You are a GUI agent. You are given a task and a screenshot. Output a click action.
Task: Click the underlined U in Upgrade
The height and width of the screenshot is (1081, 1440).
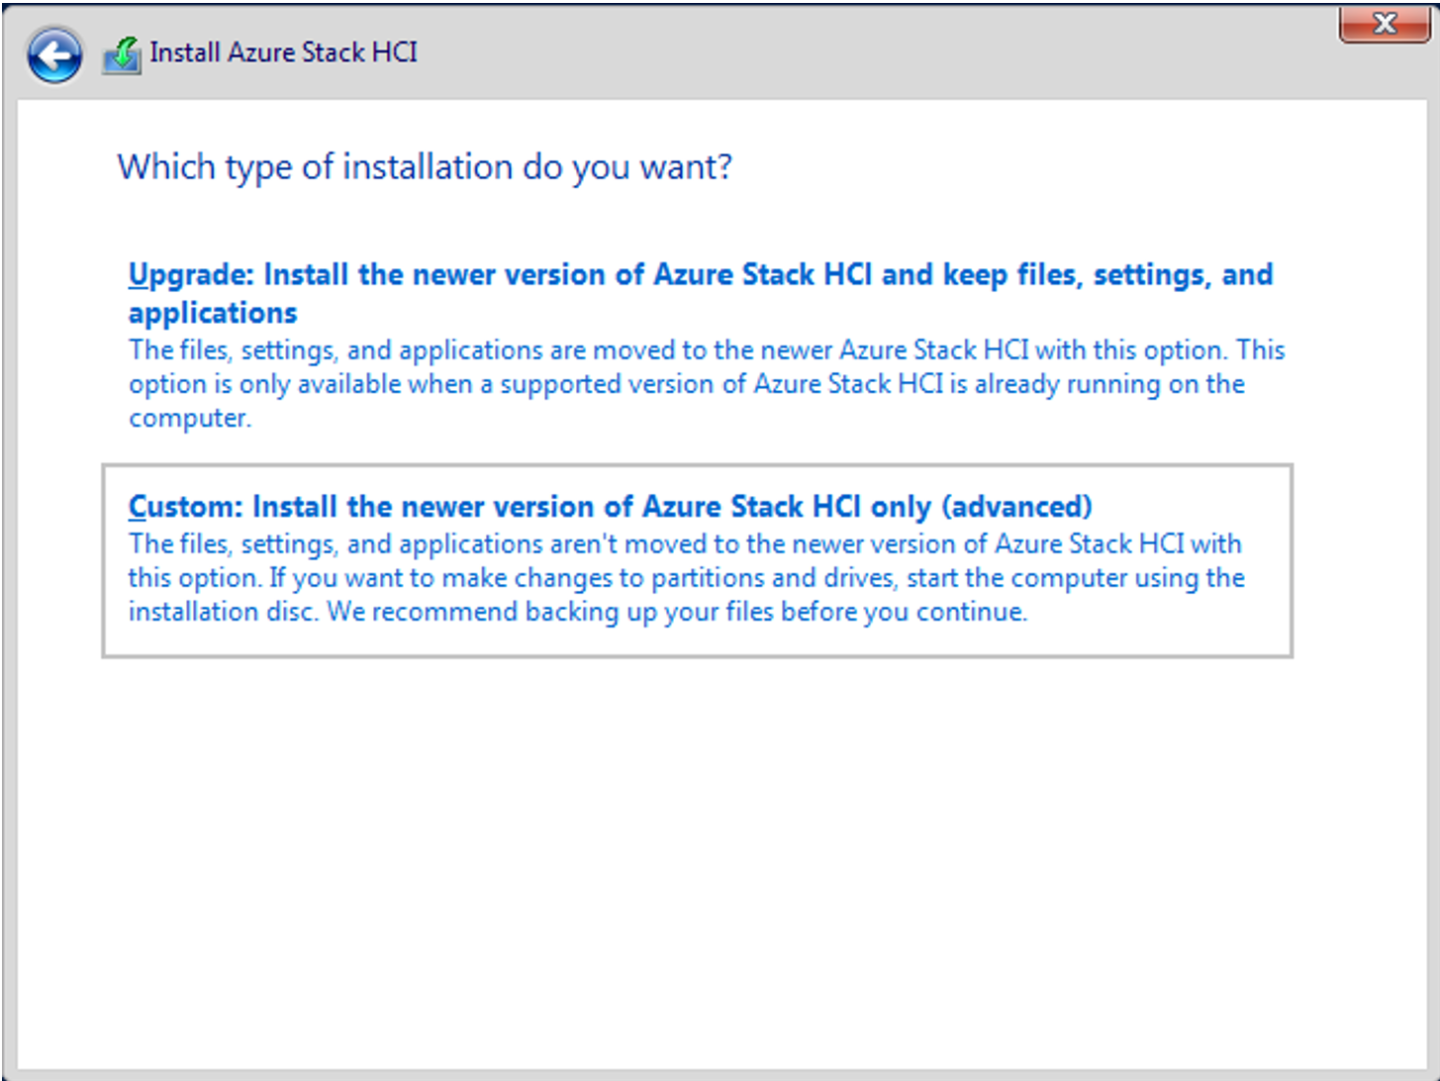click(135, 274)
